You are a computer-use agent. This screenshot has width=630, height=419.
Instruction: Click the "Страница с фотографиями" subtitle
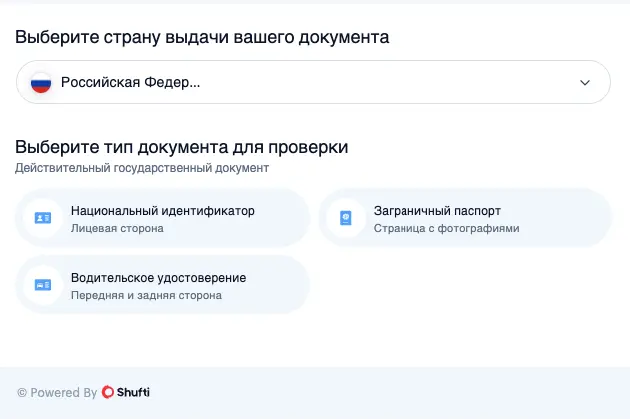(446, 229)
